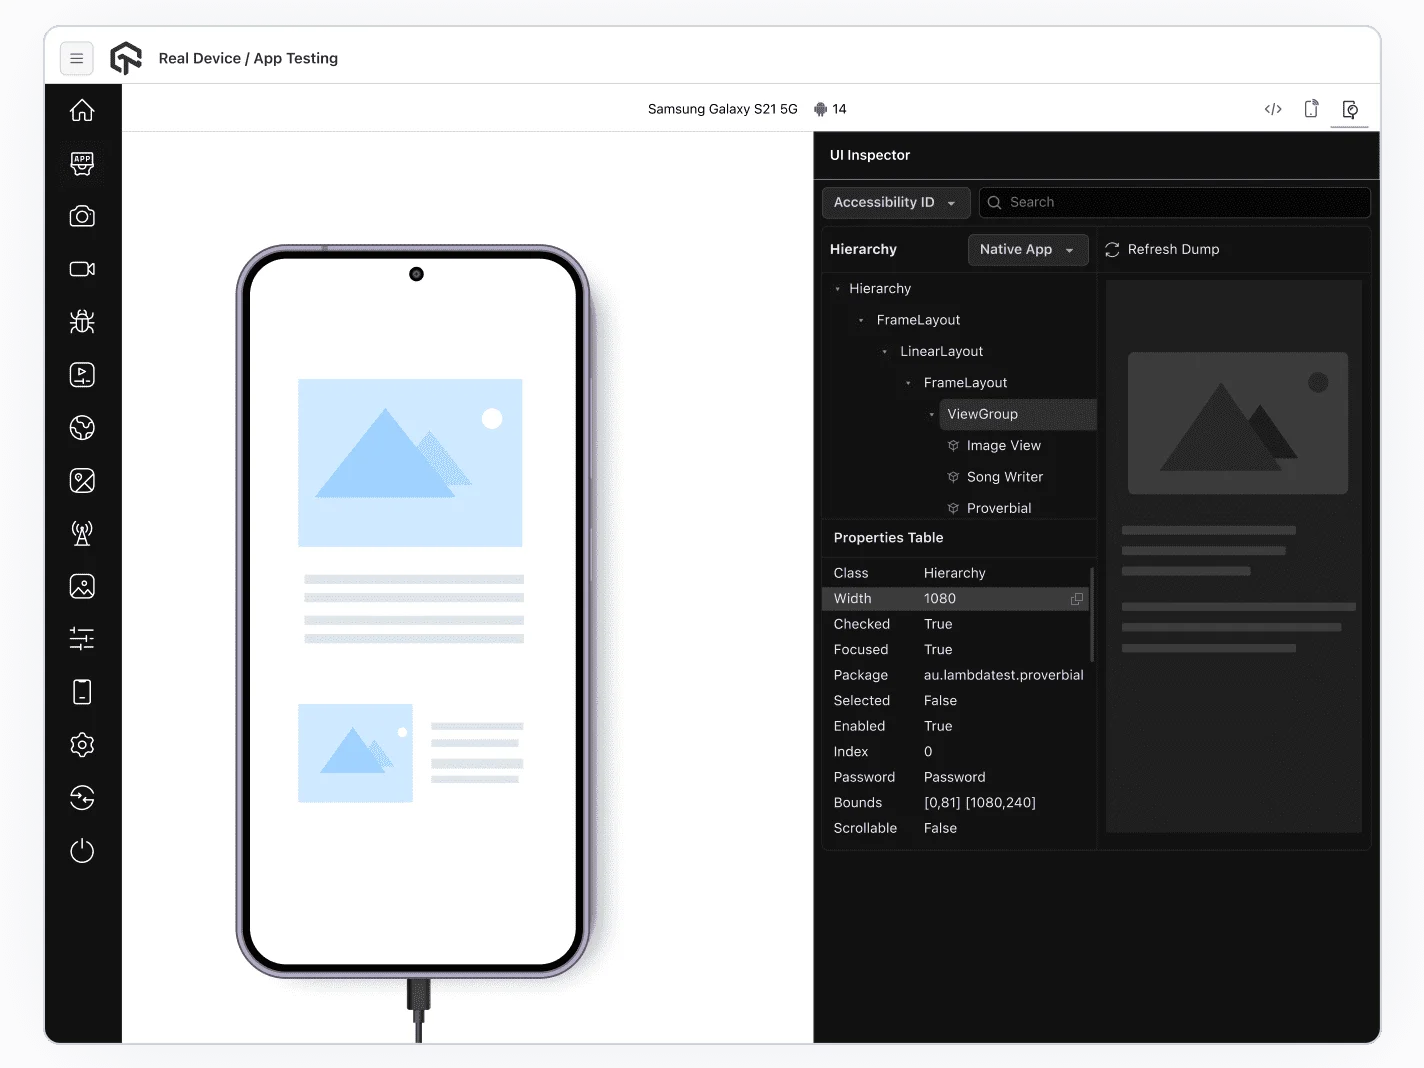Viewport: 1424px width, 1068px height.
Task: Click the search input field
Action: [1174, 202]
